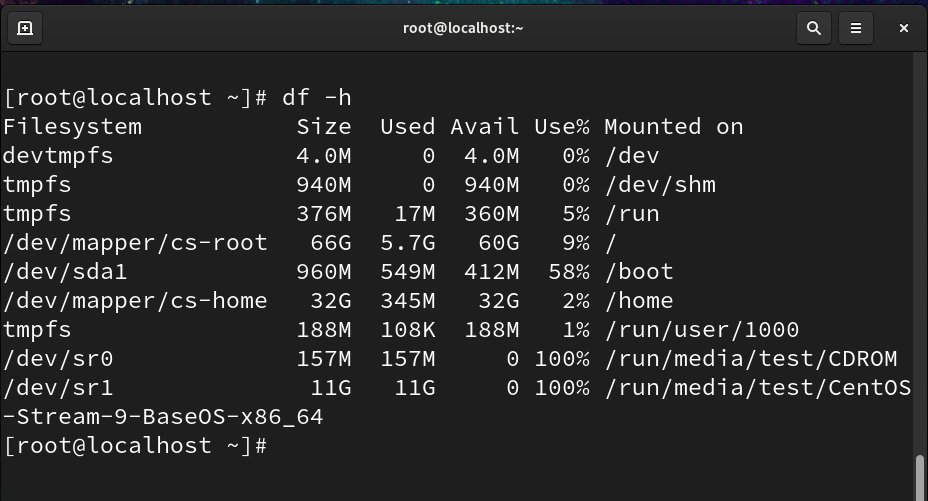The width and height of the screenshot is (928, 501).
Task: Click the vertical scrollbar thumb
Action: pos(920,476)
